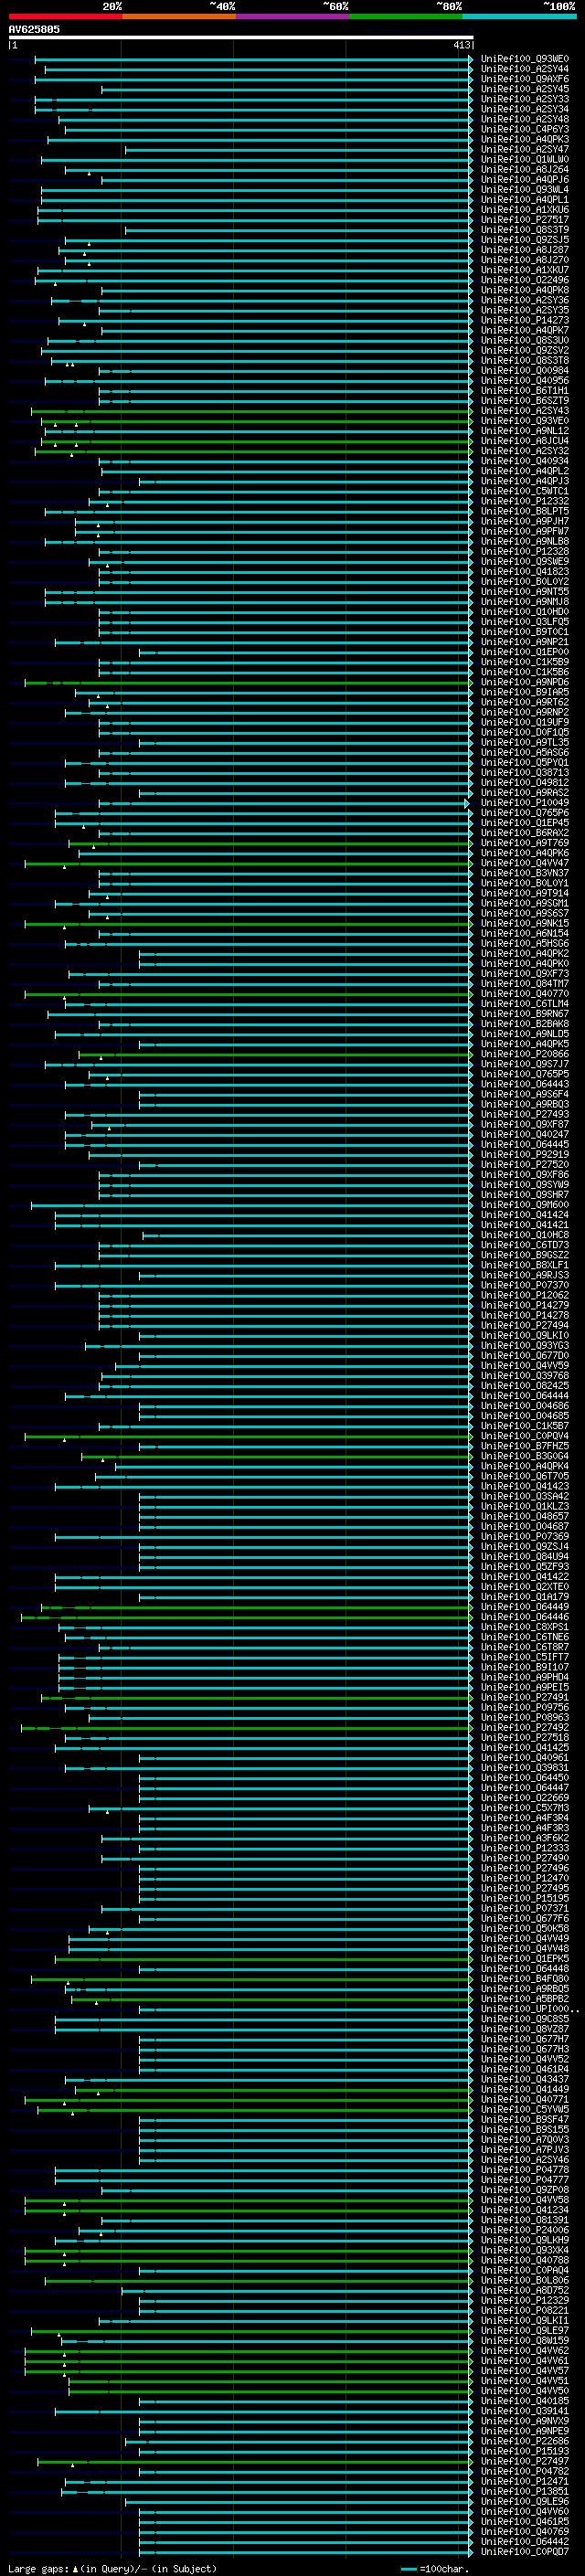The image size is (585, 2576).
Task: Select hit UniRef100_Q9ZSJ5
Action: [525, 240]
